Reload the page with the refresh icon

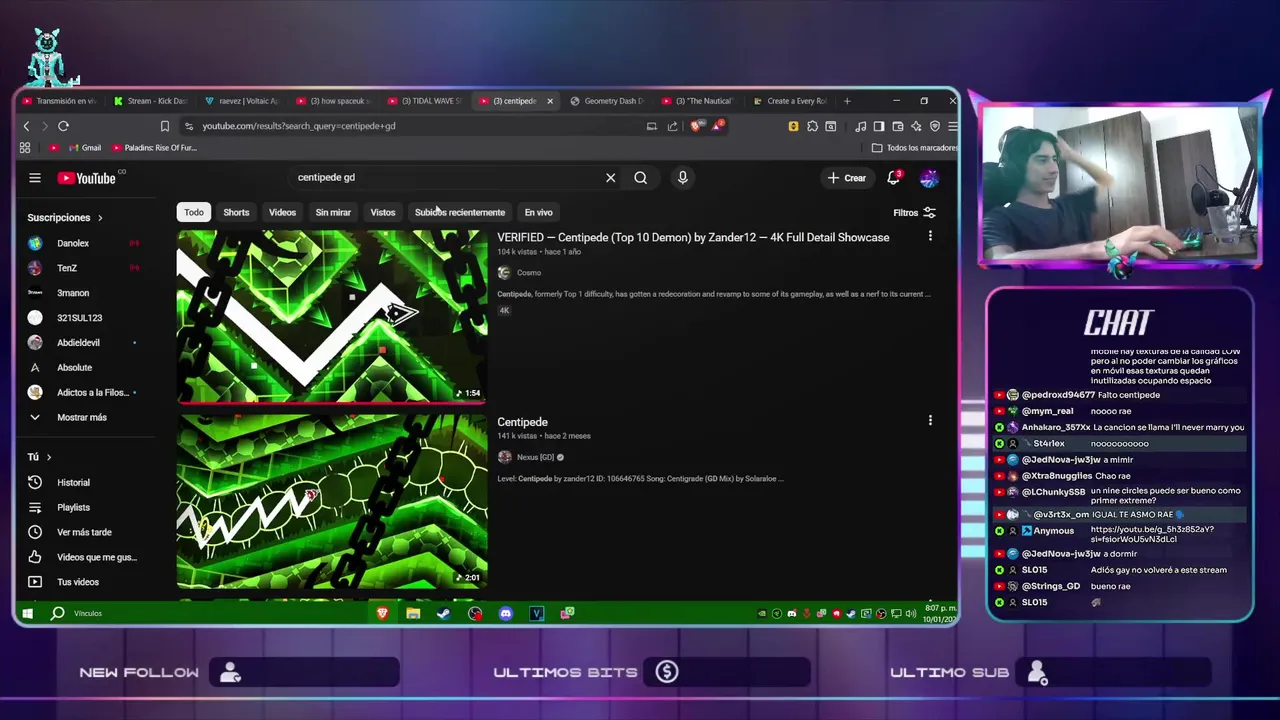coord(63,126)
